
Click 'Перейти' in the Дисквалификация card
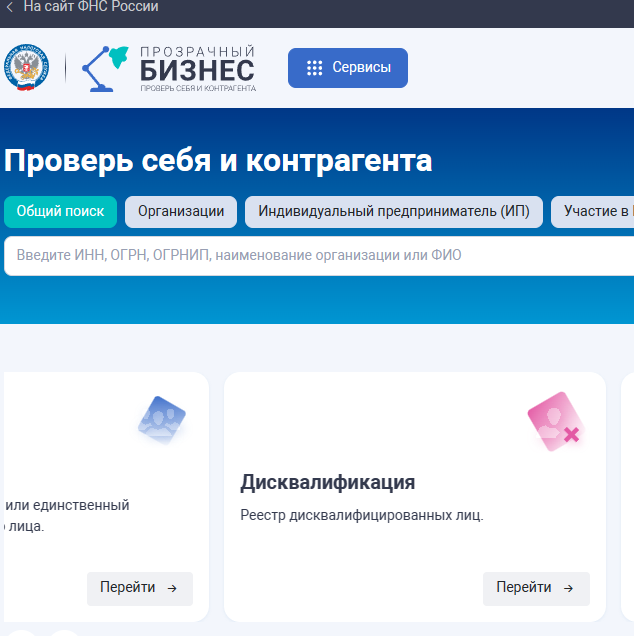(x=536, y=589)
